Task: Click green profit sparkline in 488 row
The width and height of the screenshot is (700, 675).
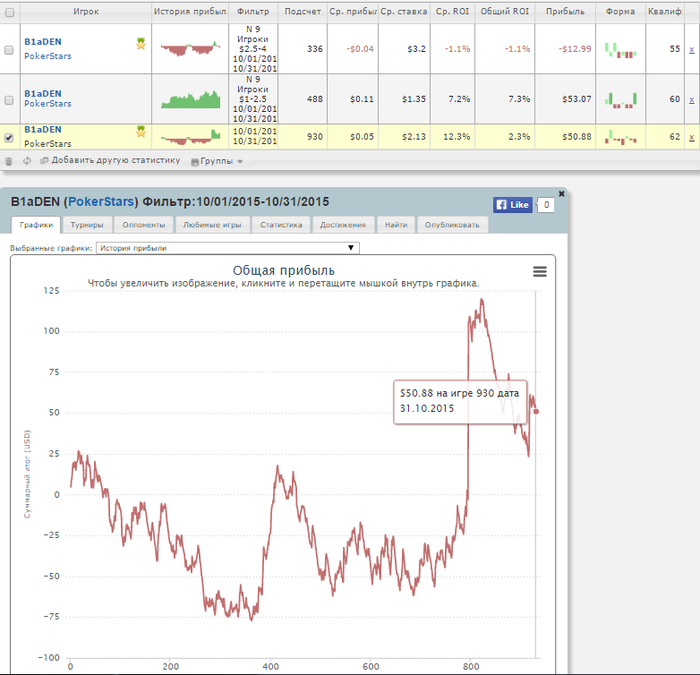Action: pyautogui.click(x=191, y=100)
